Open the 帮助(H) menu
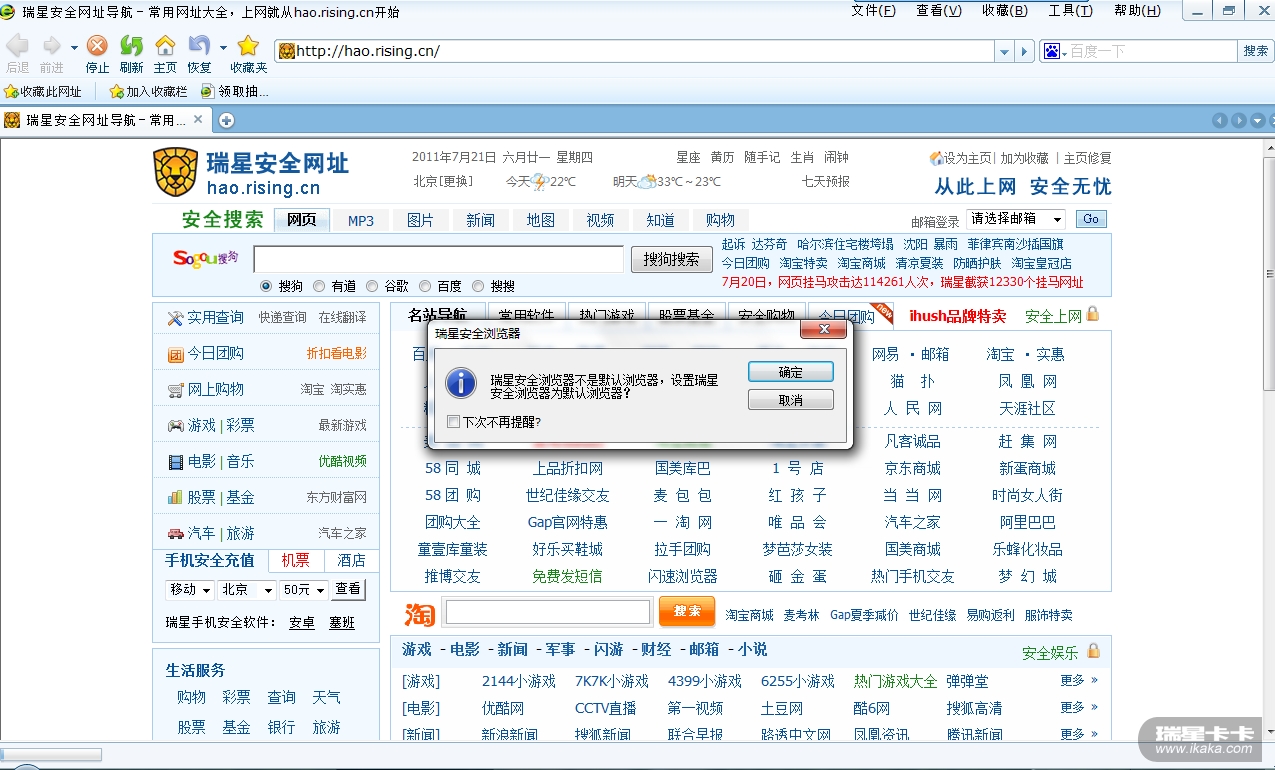Image resolution: width=1275 pixels, height=770 pixels. click(1137, 11)
